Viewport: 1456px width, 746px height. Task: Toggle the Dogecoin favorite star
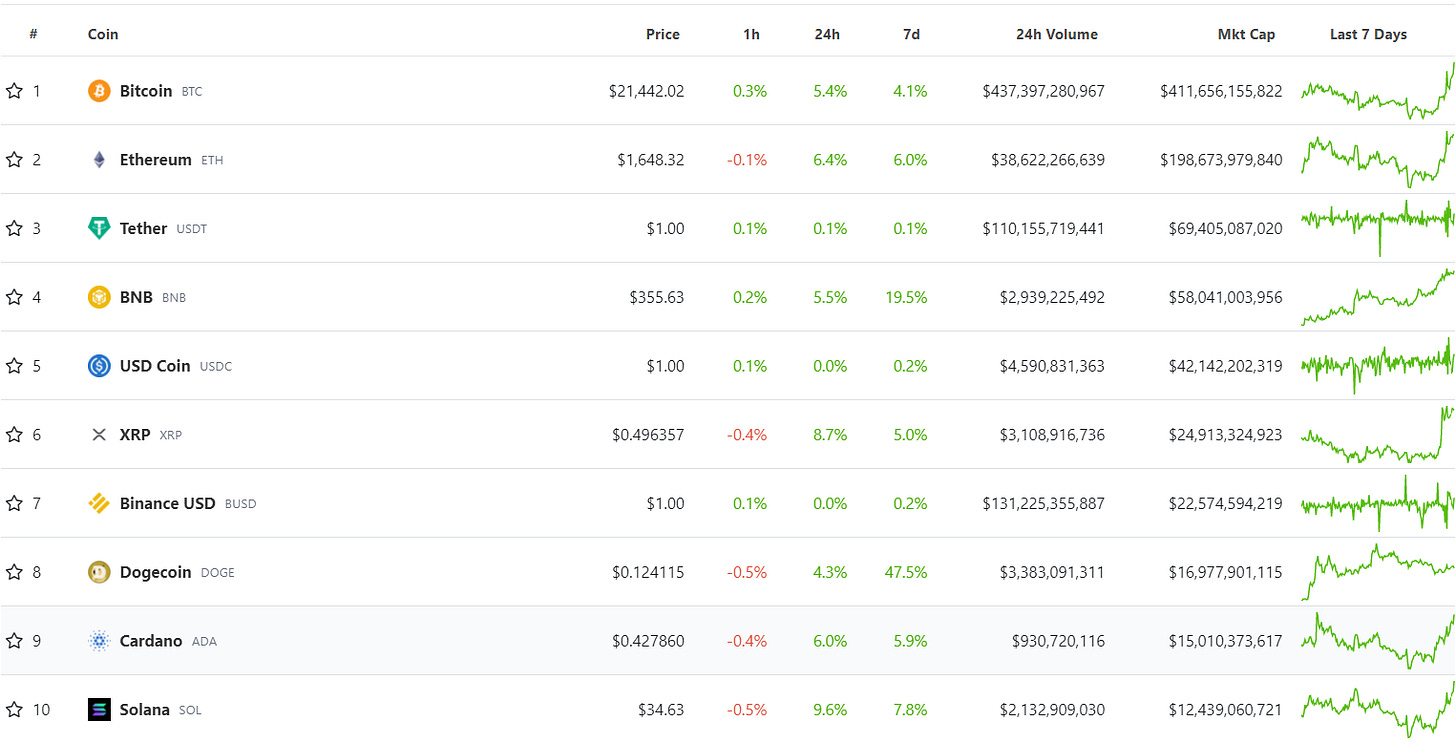point(14,572)
